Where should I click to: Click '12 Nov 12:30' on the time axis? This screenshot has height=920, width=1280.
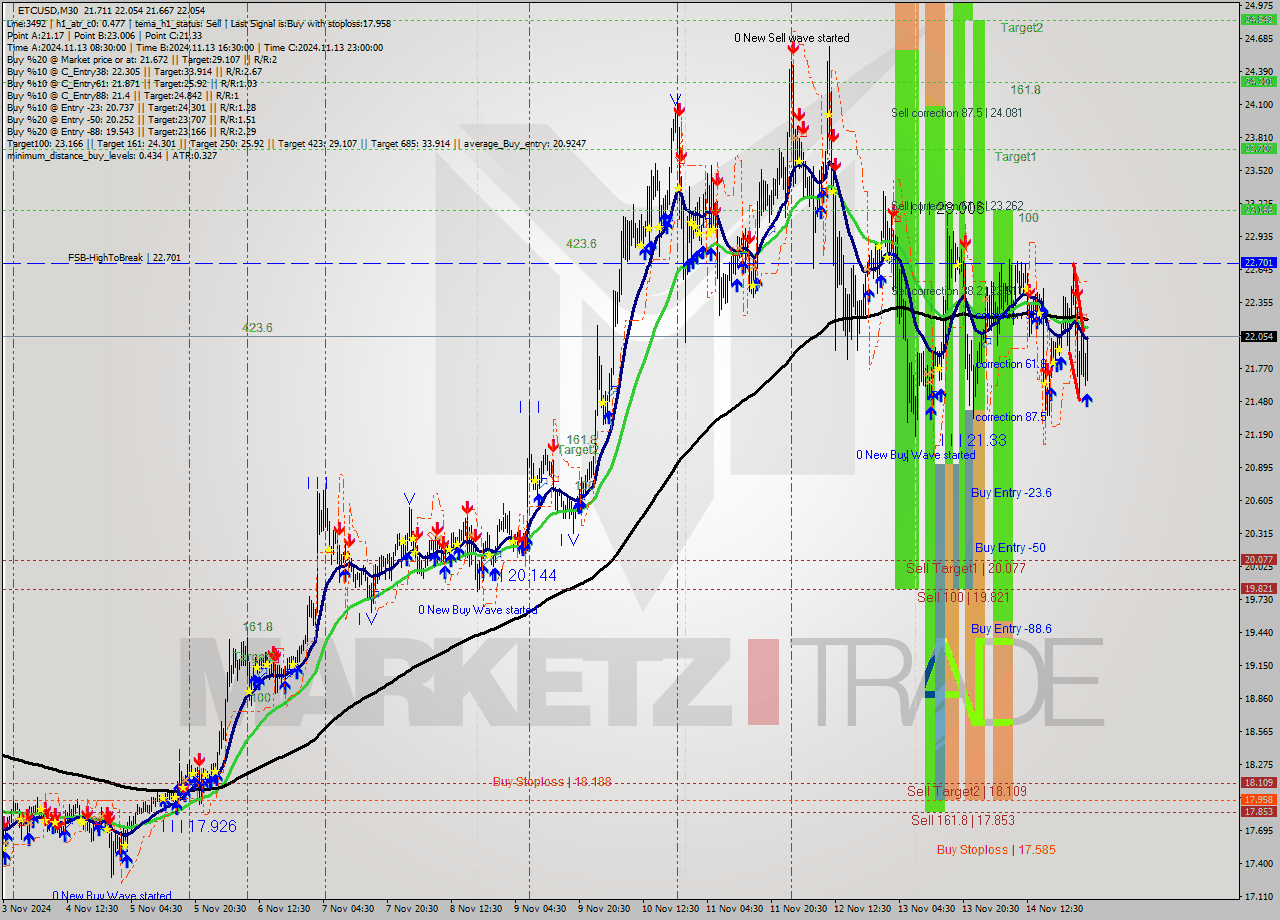[x=862, y=909]
